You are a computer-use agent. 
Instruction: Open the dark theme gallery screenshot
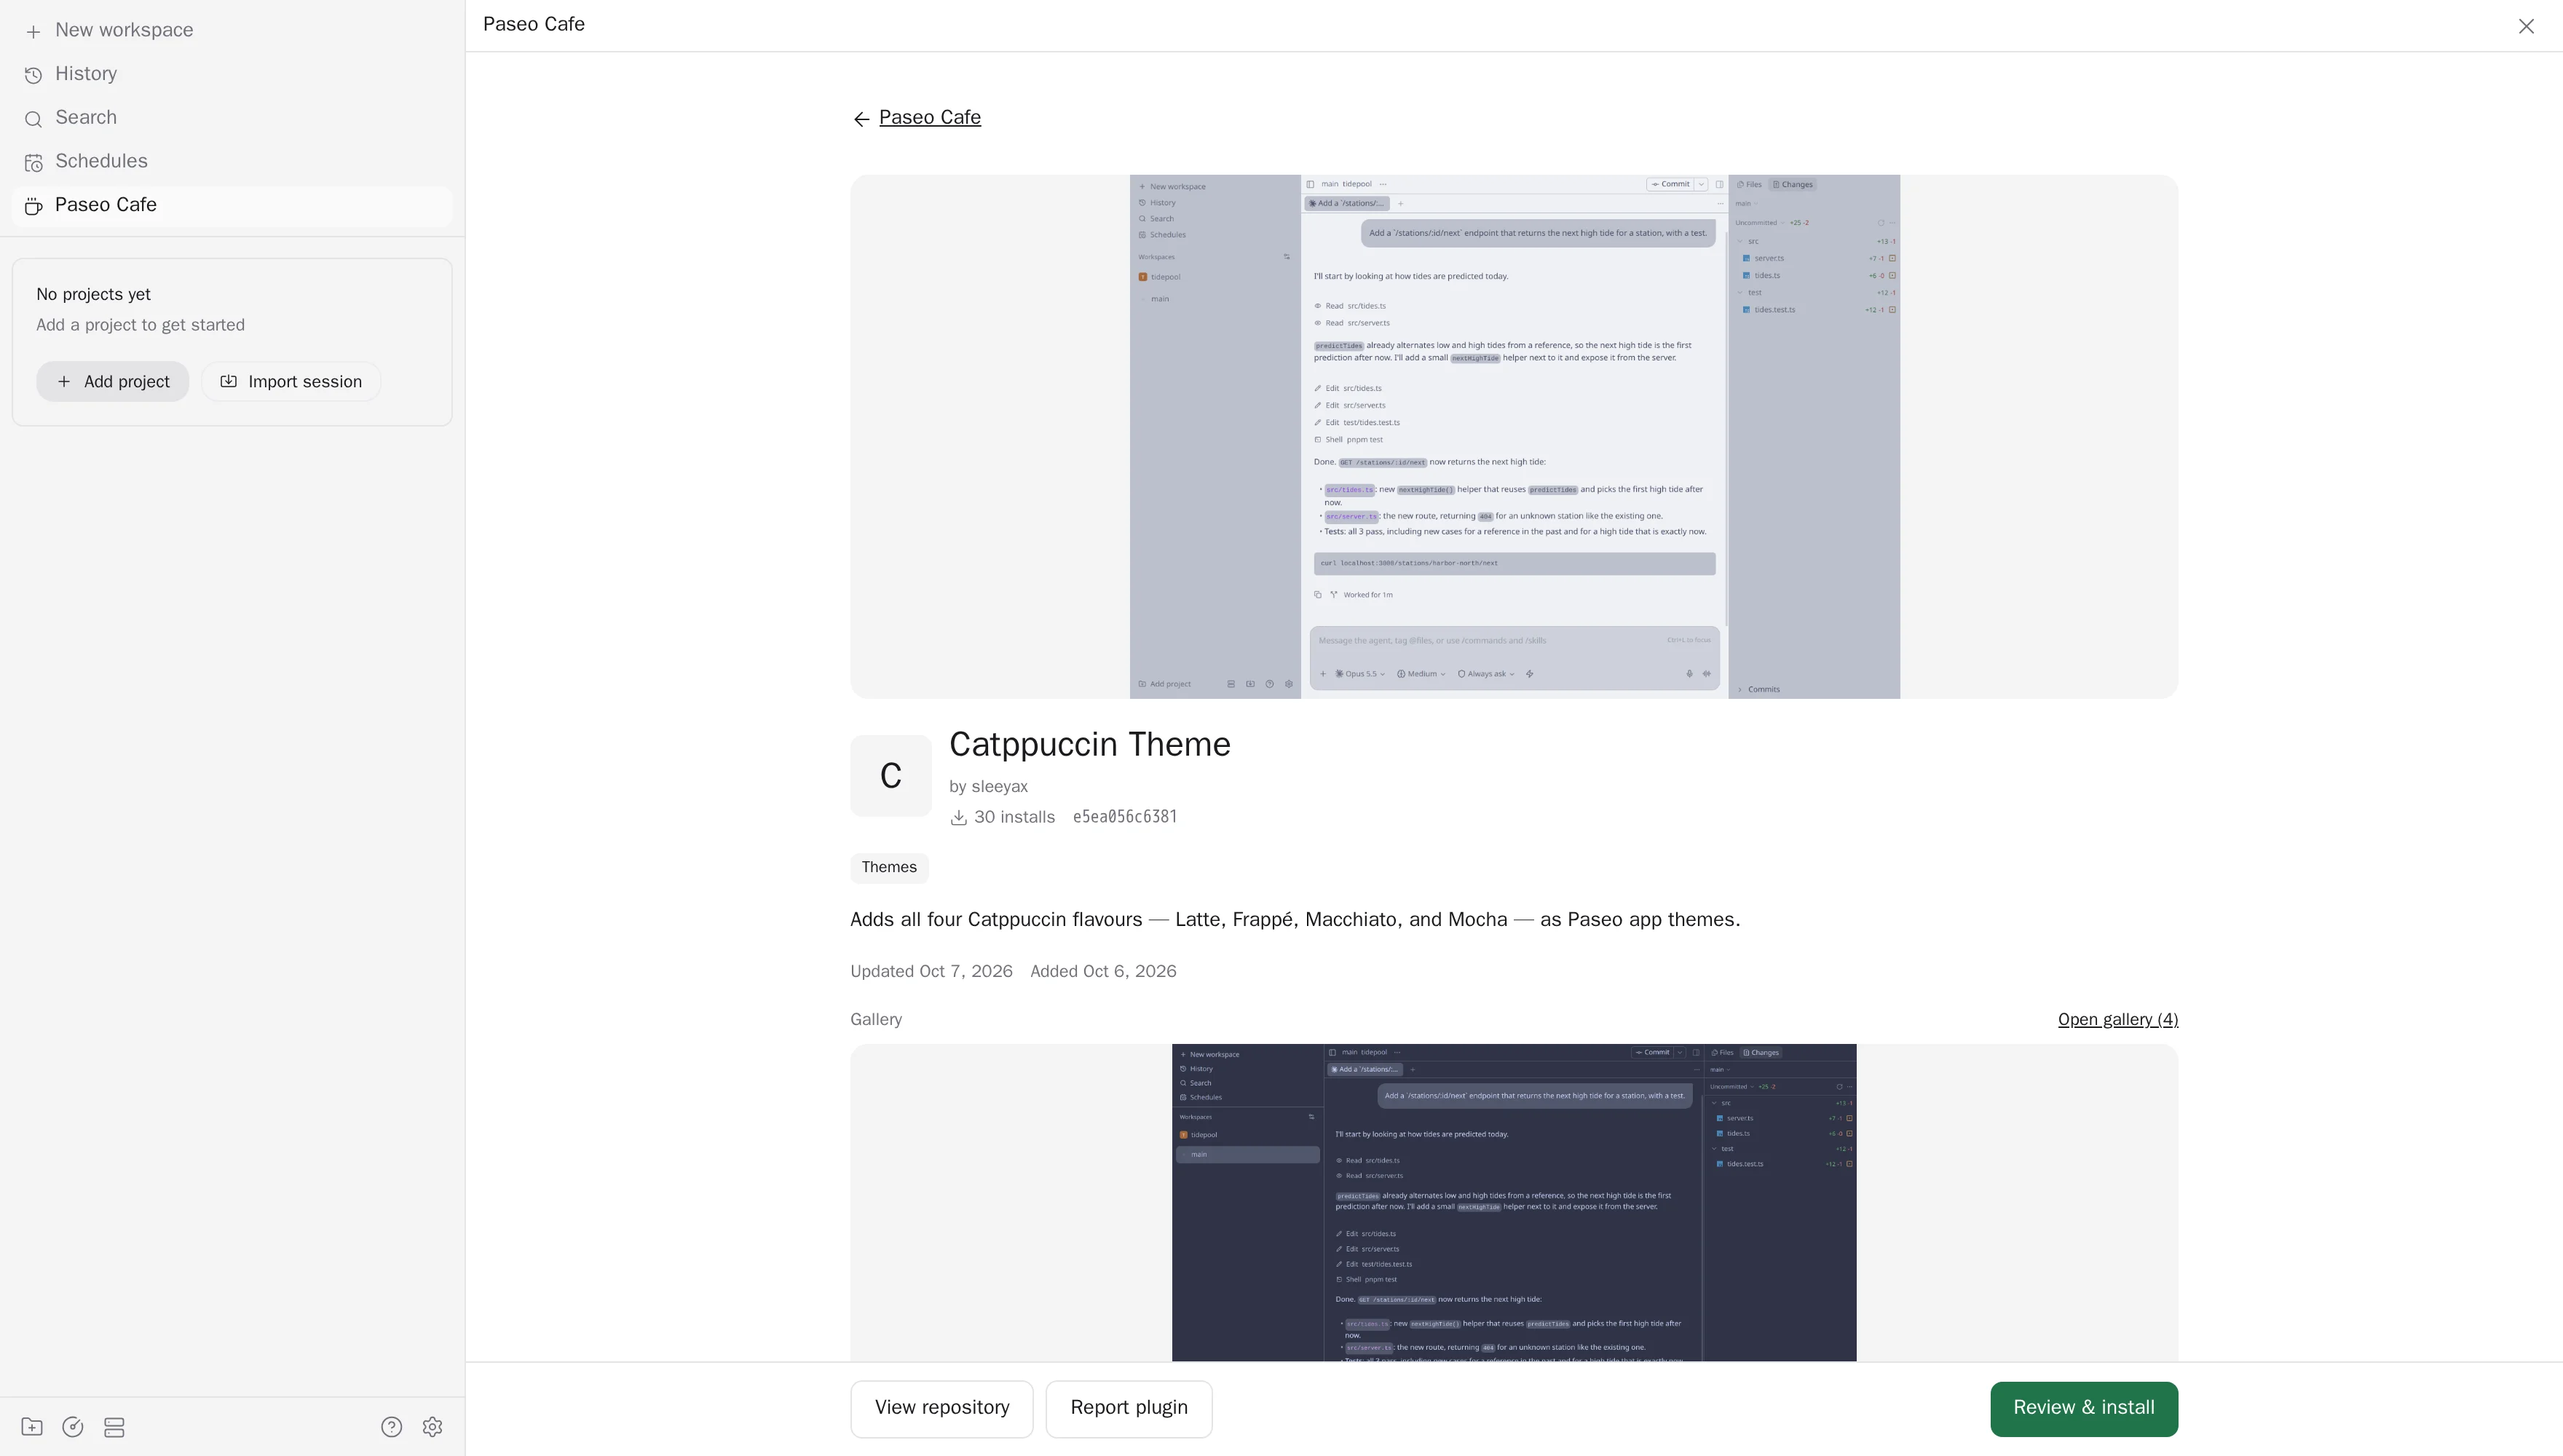(x=1513, y=1202)
